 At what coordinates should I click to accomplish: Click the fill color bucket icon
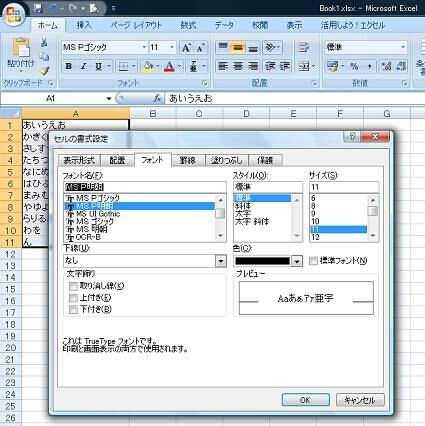[x=148, y=67]
